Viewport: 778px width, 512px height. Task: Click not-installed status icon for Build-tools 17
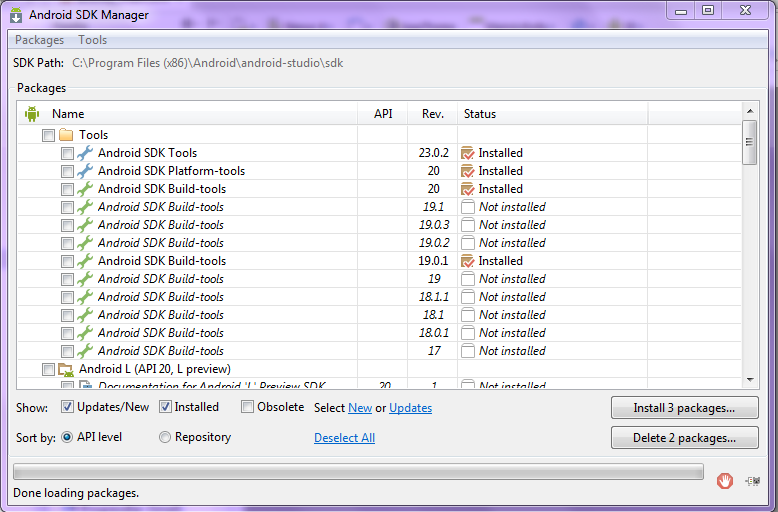[467, 351]
